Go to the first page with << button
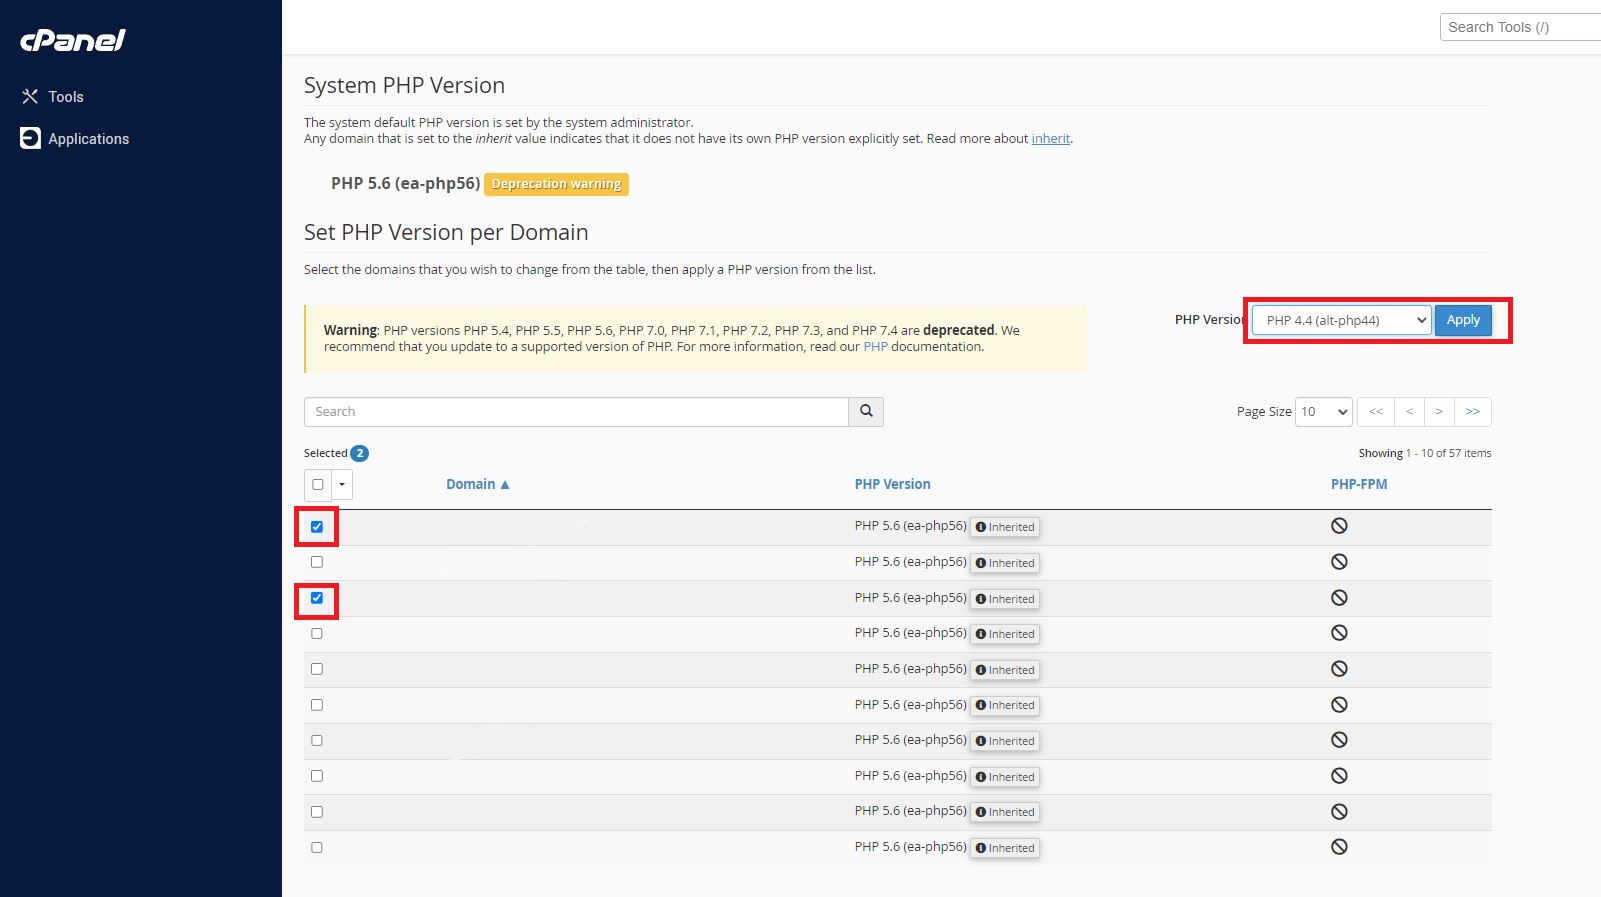 1376,412
